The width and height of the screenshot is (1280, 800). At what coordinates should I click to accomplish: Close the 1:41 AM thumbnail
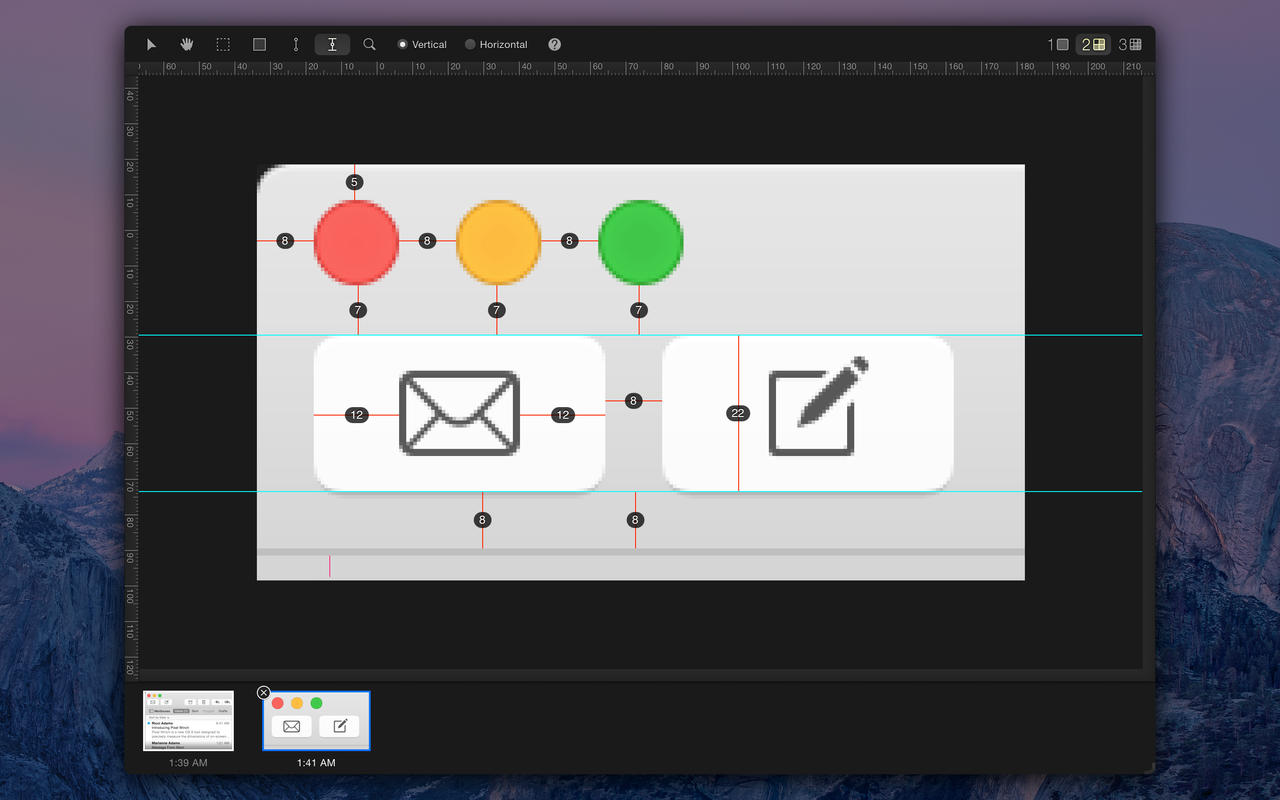pyautogui.click(x=264, y=692)
